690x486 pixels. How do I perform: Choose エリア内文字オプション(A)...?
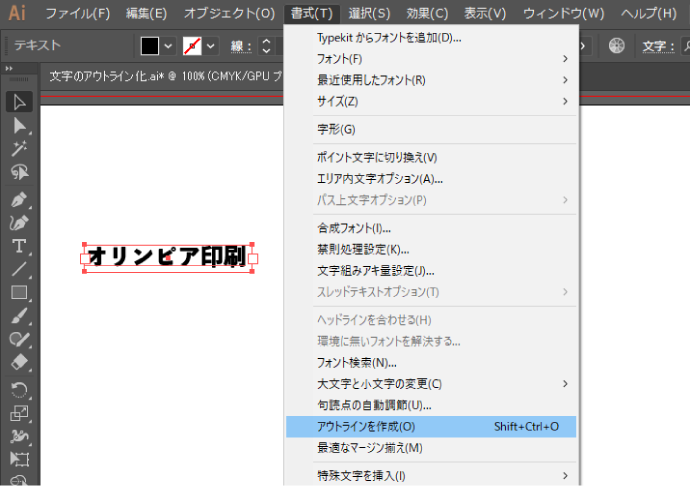(431, 179)
